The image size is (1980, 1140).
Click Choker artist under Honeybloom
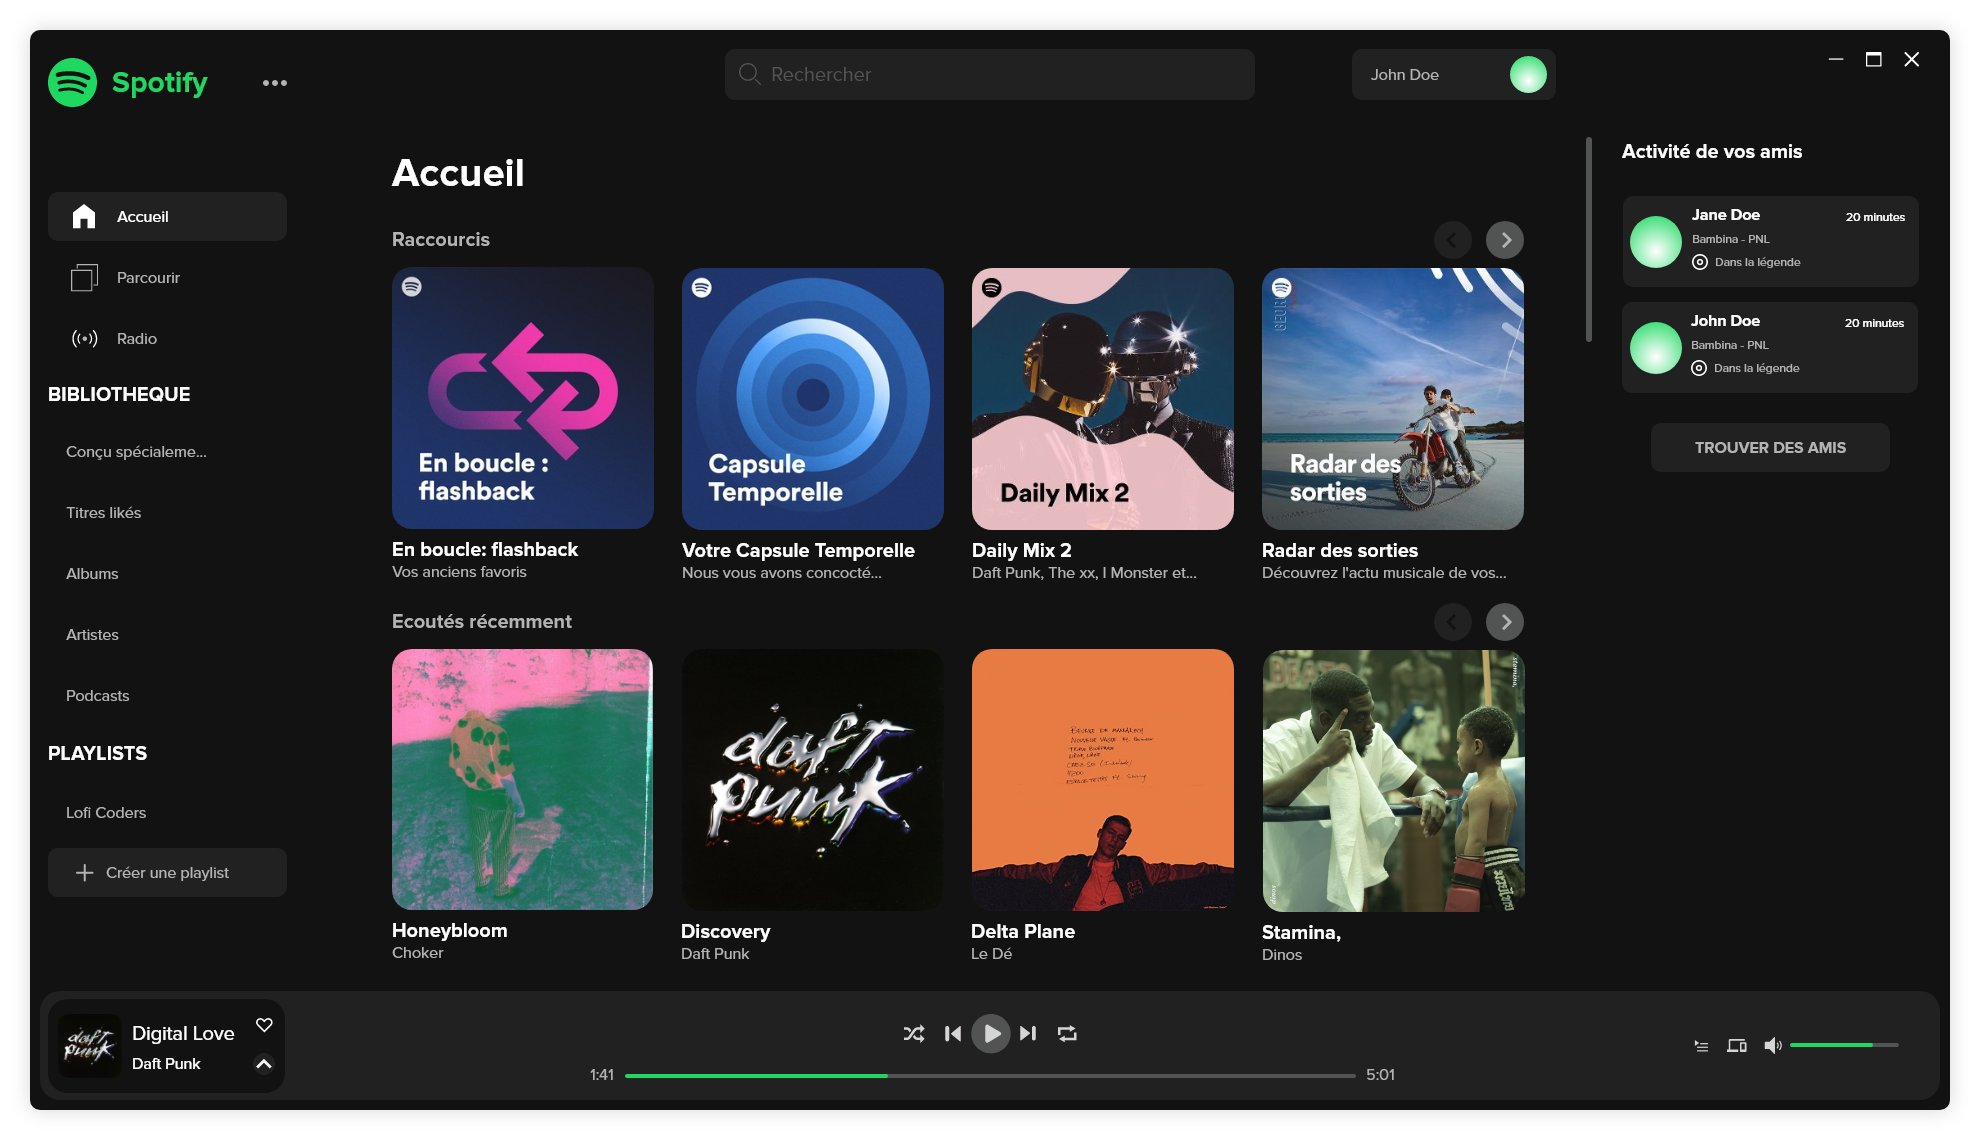(x=418, y=953)
